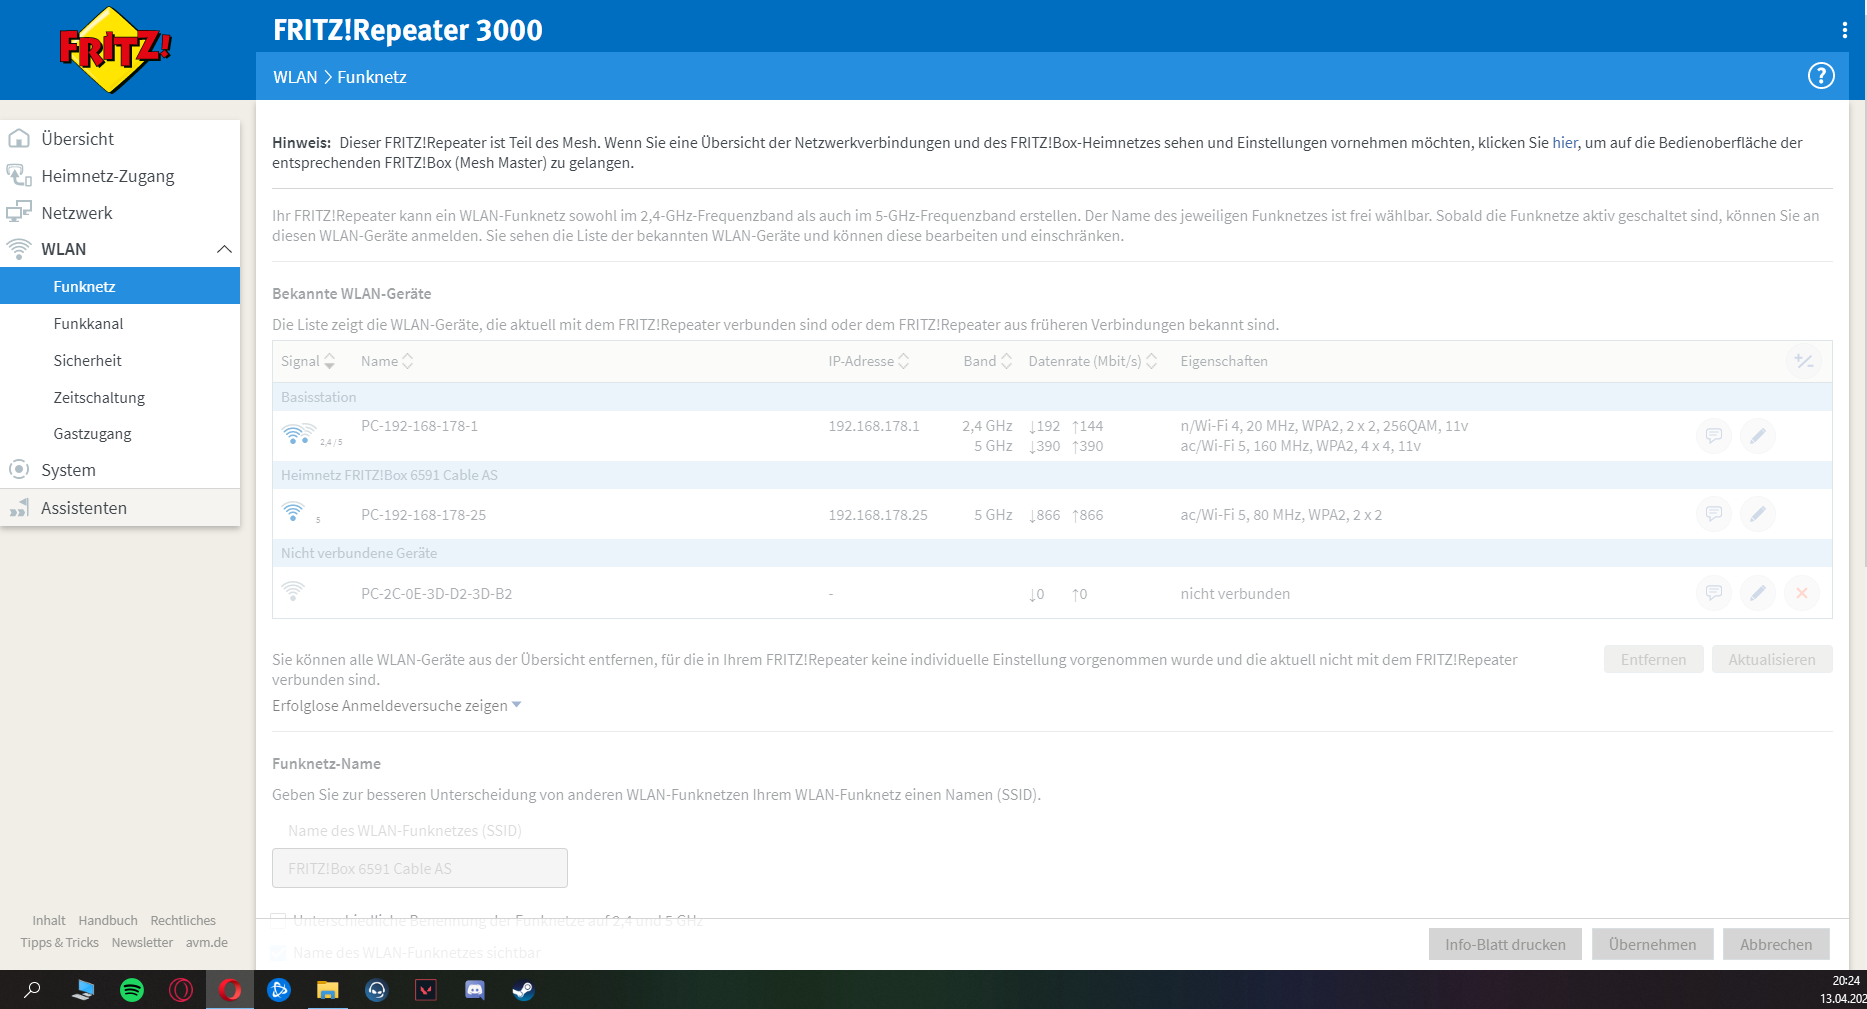
Task: Open Valorant from the taskbar
Action: [x=426, y=990]
